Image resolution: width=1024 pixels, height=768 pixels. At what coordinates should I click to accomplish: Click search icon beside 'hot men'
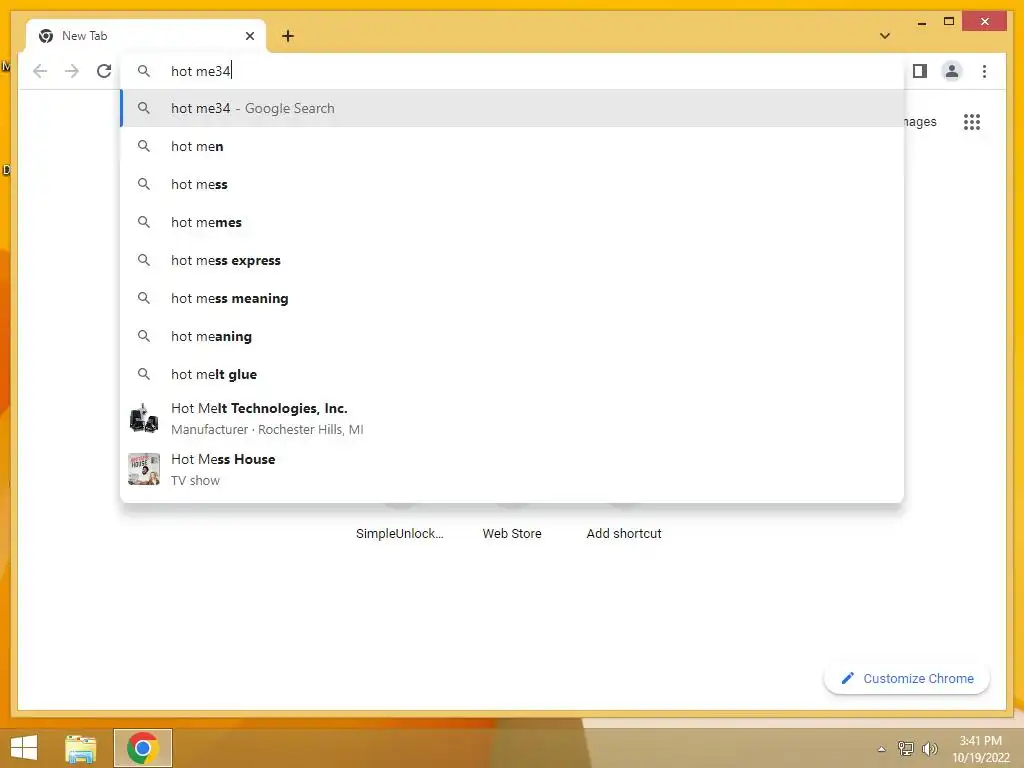point(144,146)
